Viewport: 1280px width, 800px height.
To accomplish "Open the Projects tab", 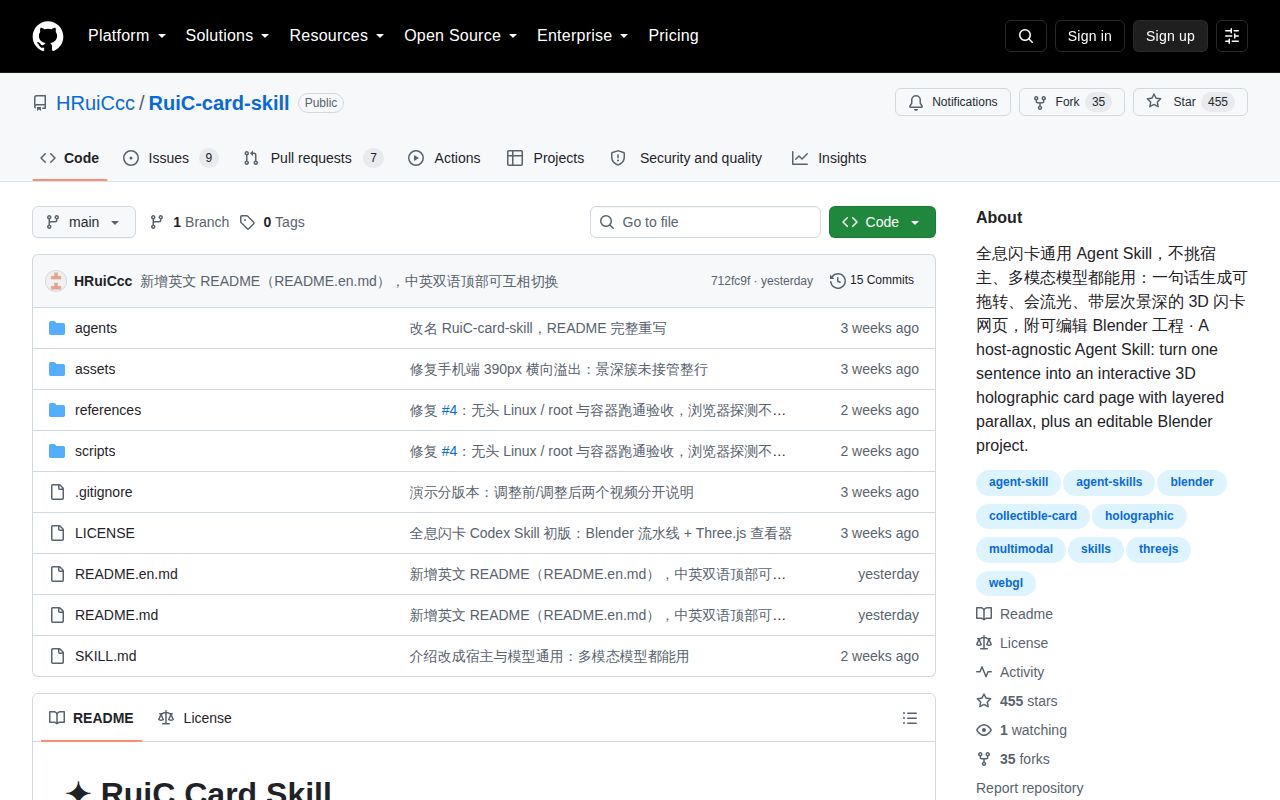I will click(545, 158).
